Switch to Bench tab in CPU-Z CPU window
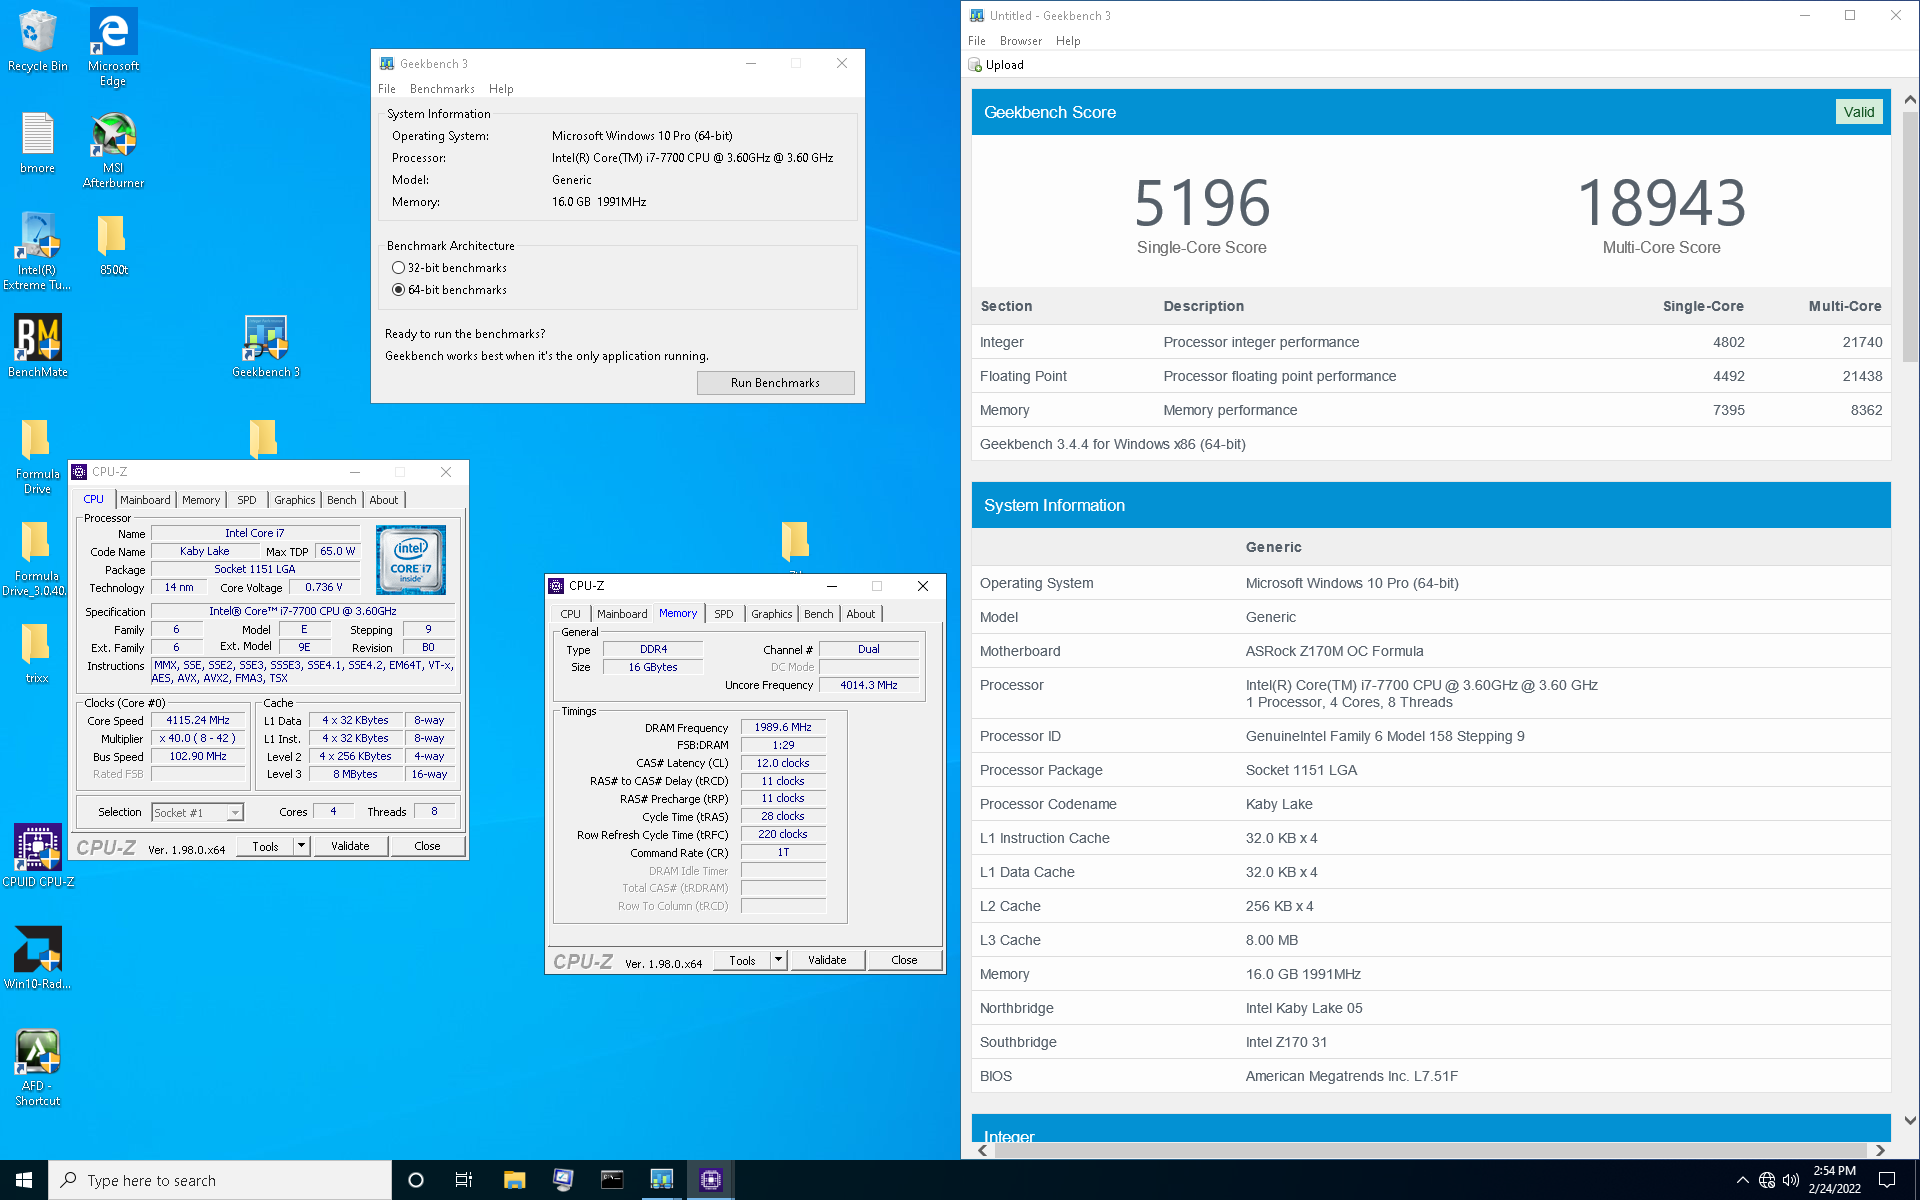1920x1200 pixels. [x=342, y=500]
